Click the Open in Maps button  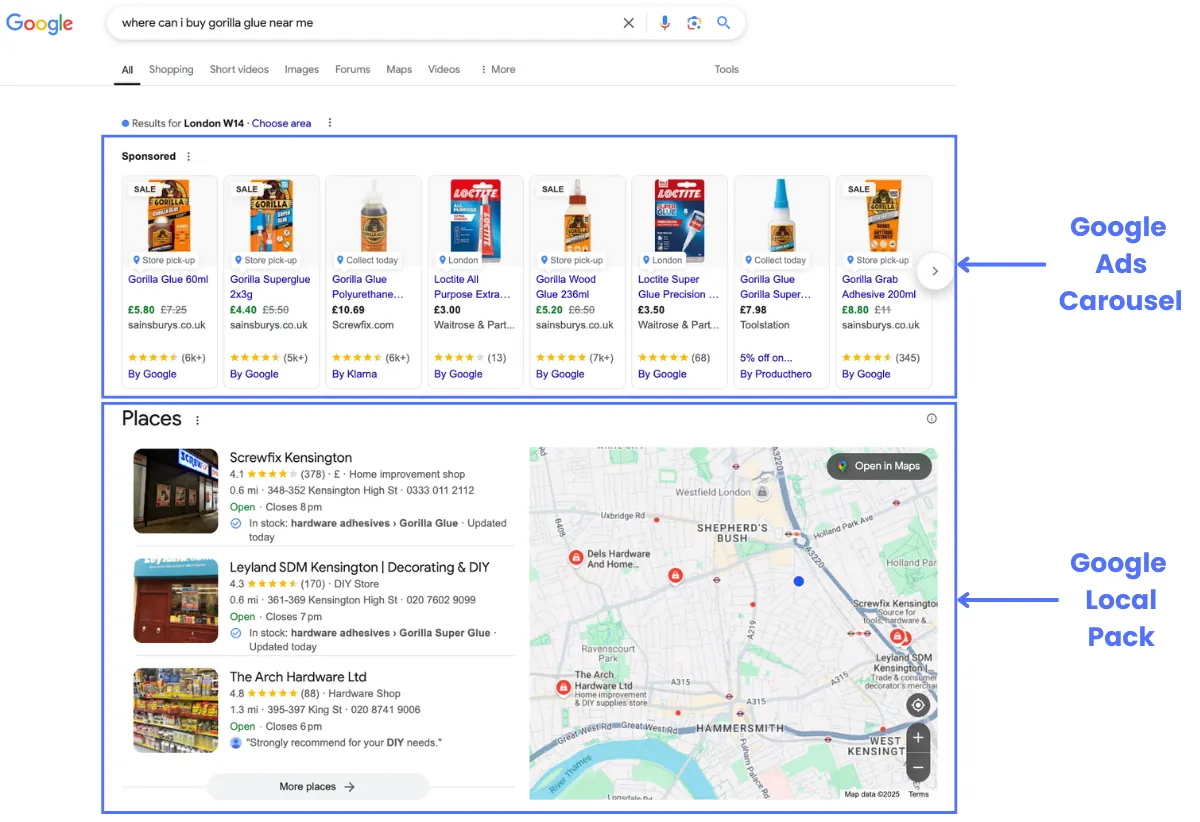tap(879, 466)
